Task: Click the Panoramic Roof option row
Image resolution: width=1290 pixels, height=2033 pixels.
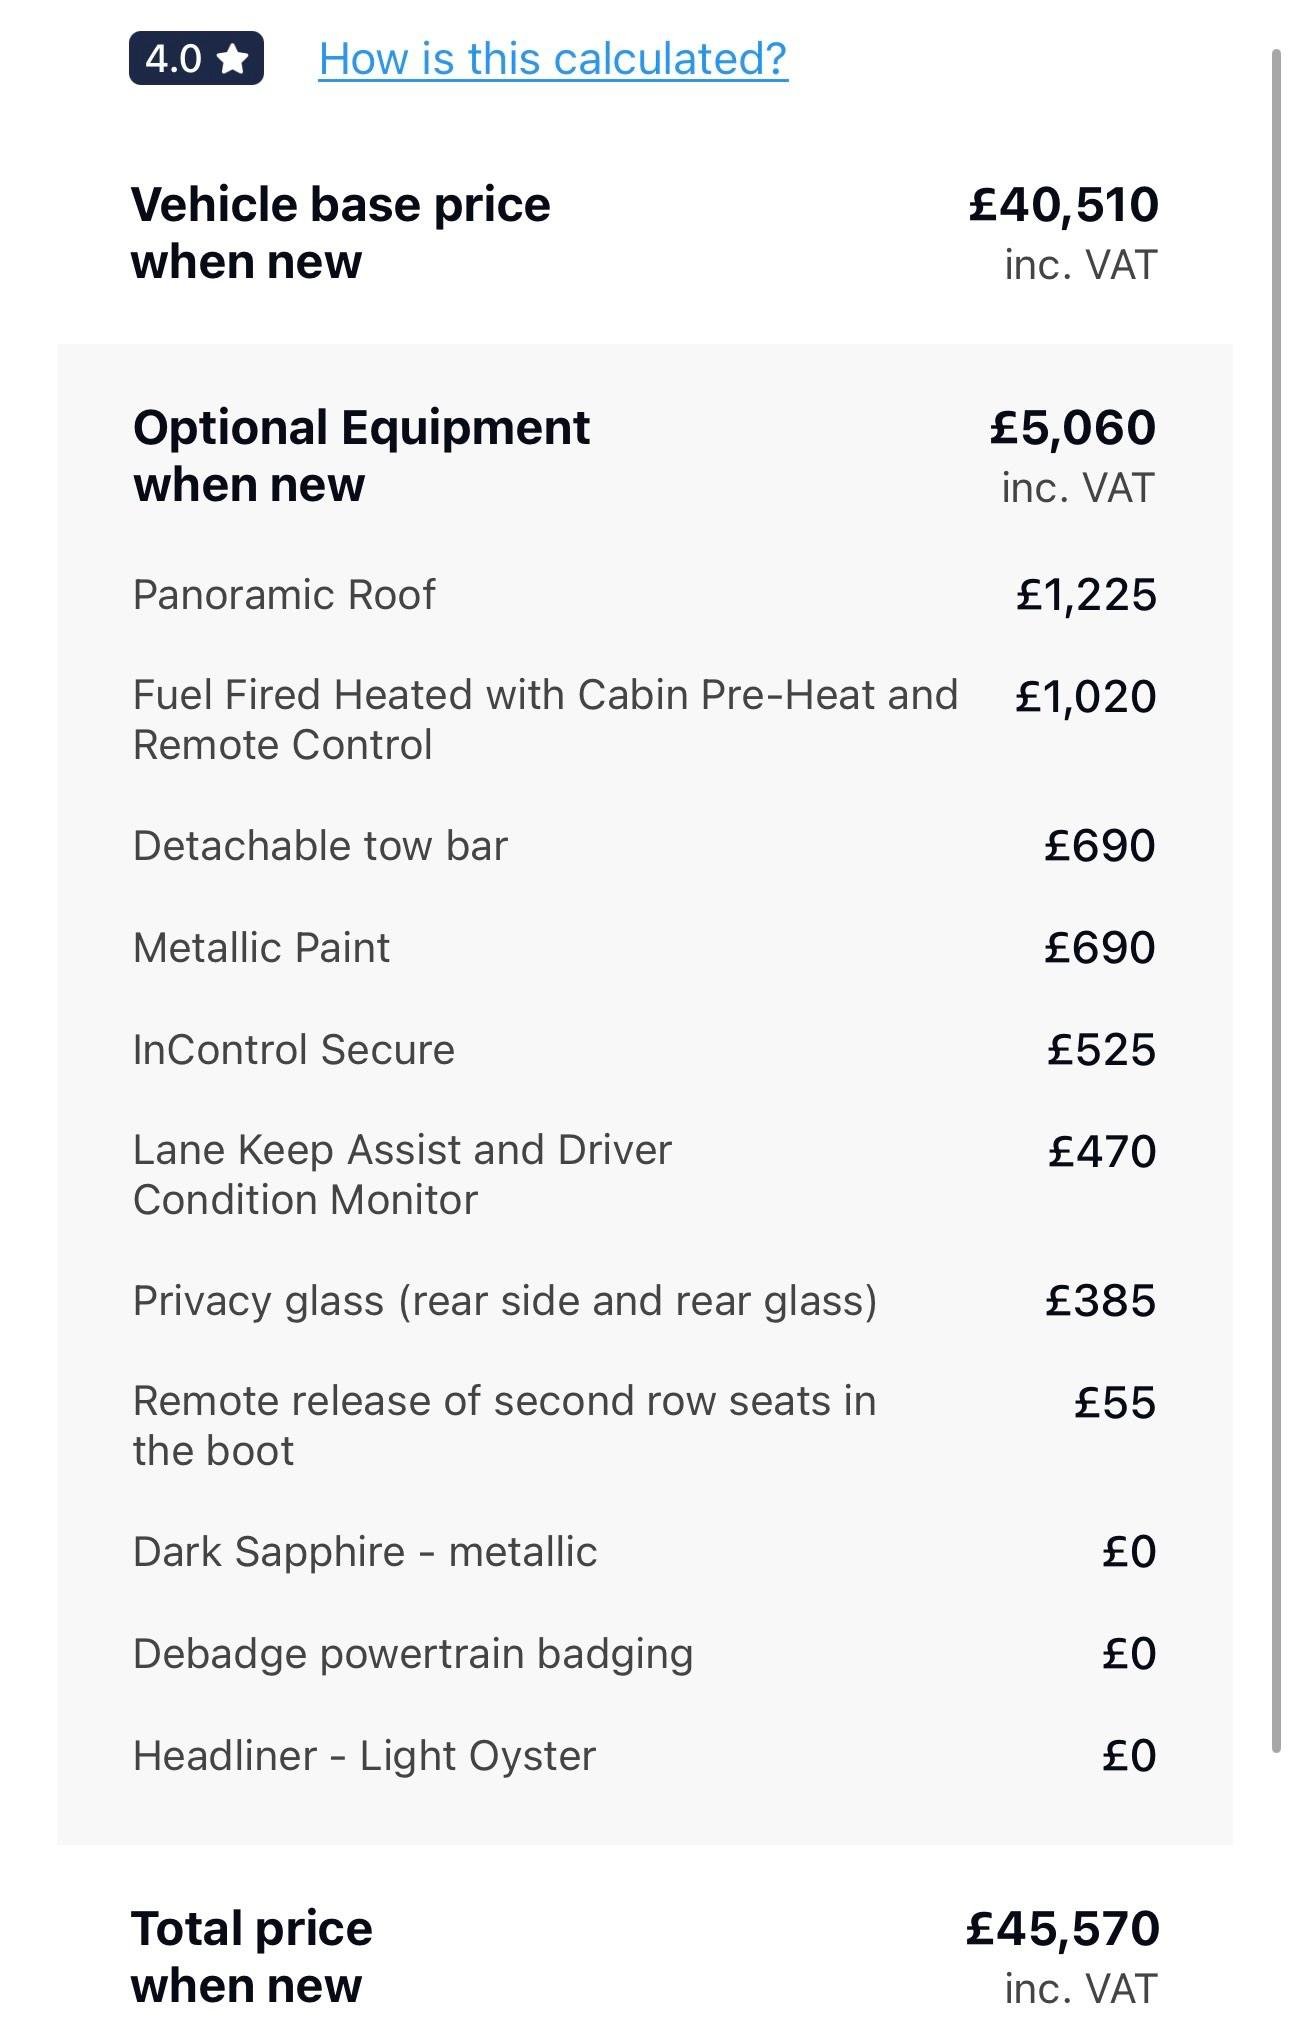Action: coord(645,595)
